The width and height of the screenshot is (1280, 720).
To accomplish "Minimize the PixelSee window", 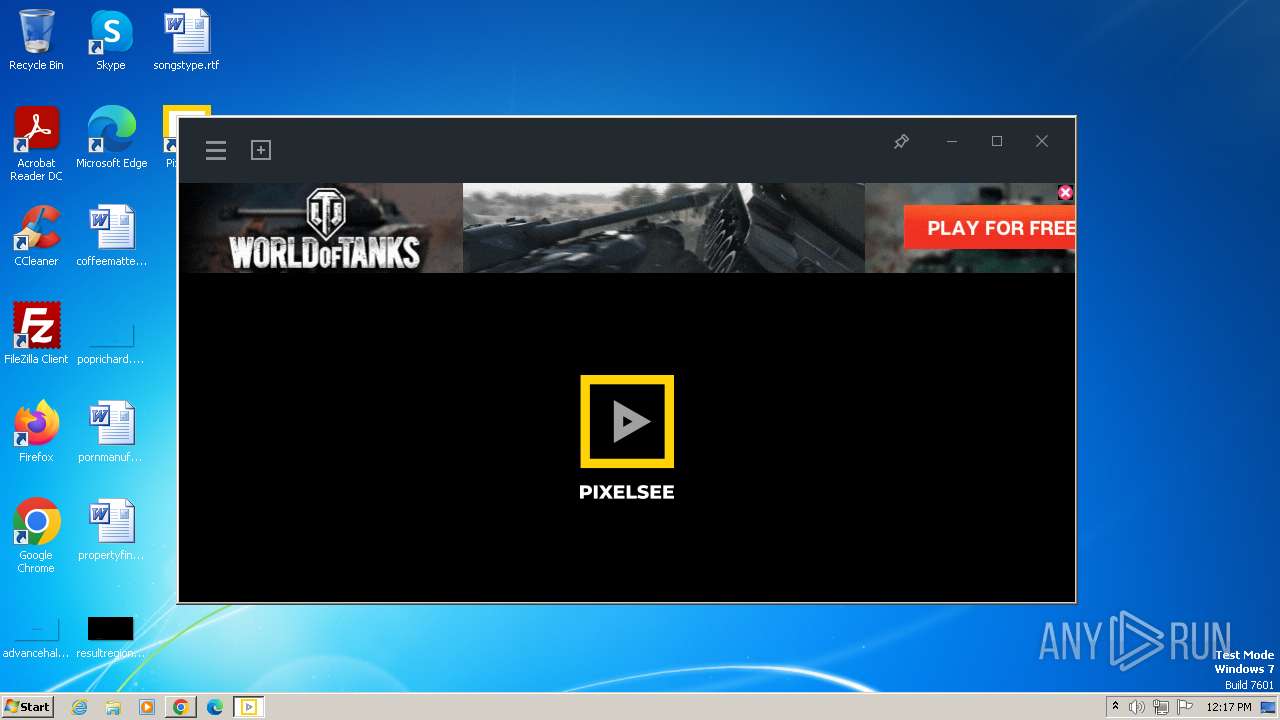I will tap(952, 142).
